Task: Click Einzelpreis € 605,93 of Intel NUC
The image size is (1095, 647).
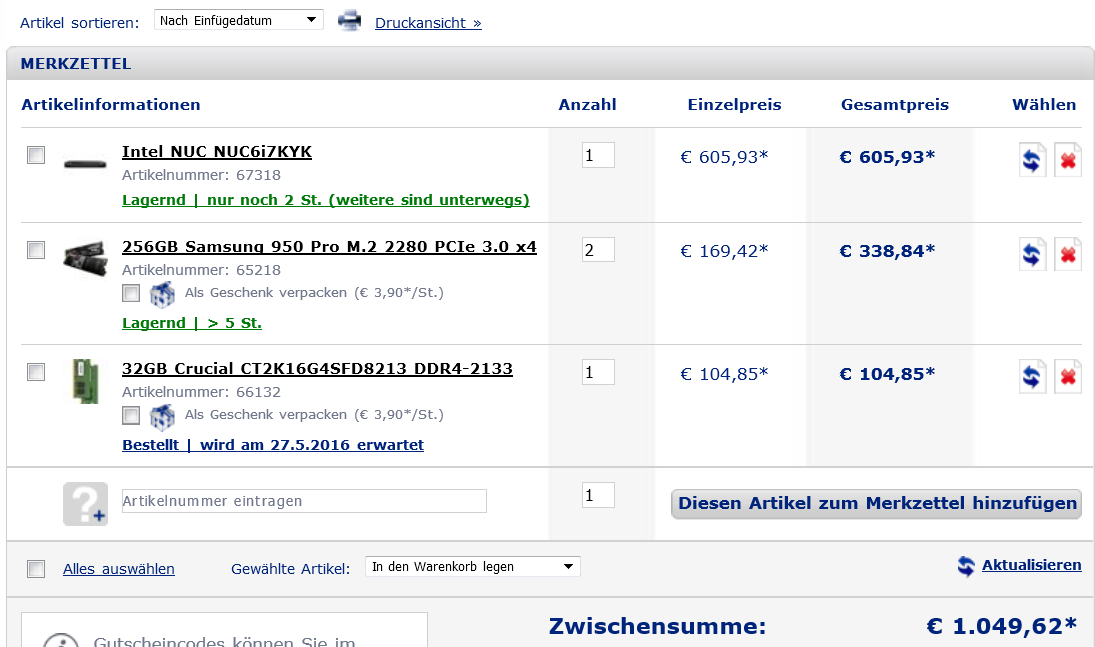Action: point(724,157)
